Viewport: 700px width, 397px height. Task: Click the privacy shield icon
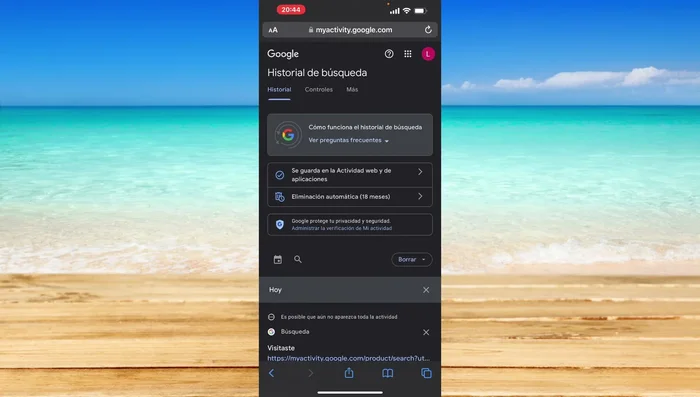pos(279,224)
